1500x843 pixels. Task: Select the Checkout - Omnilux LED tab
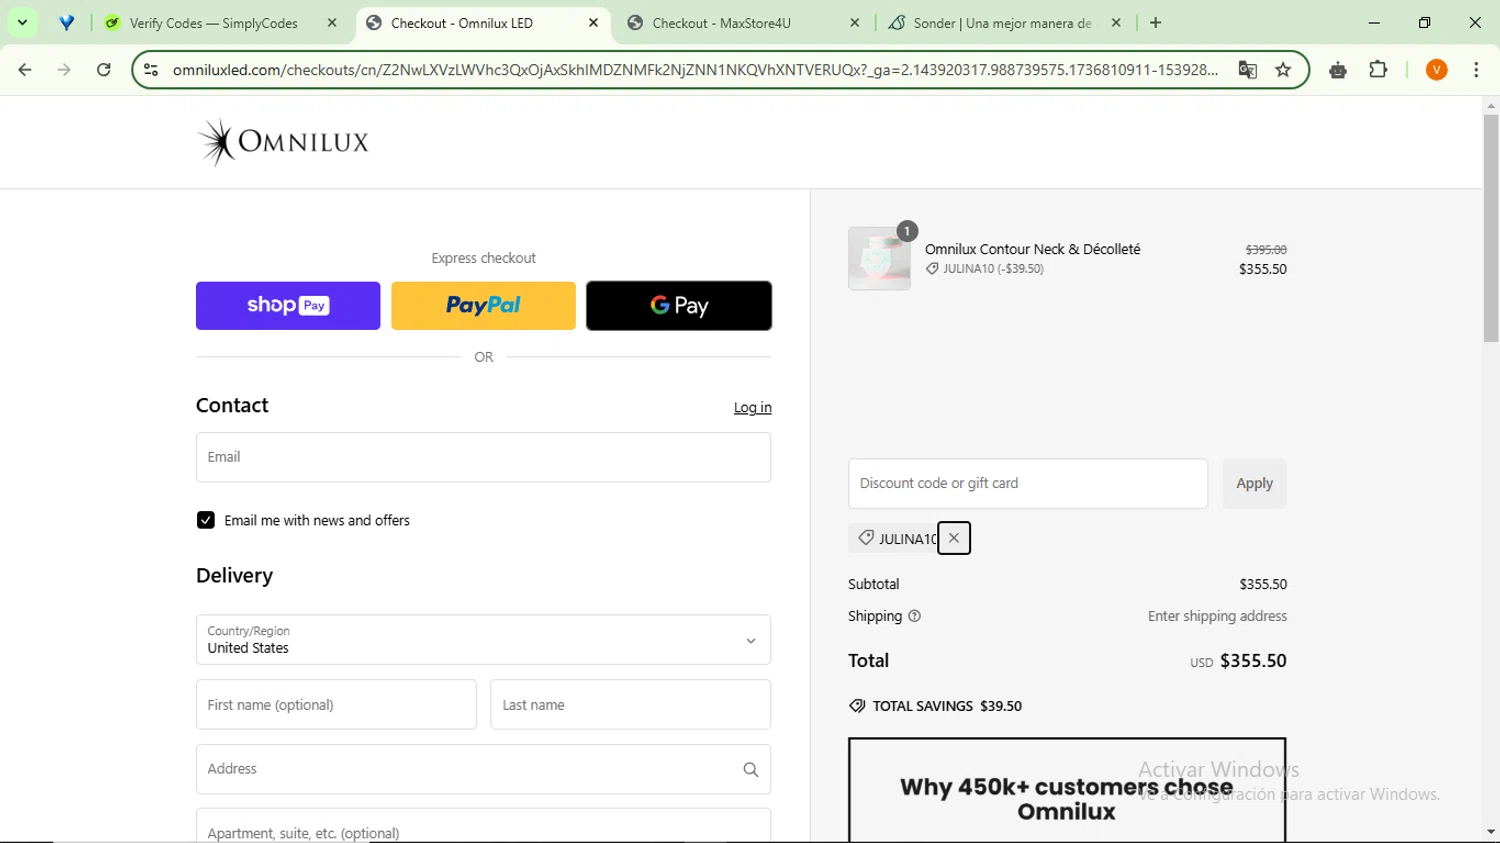[460, 23]
